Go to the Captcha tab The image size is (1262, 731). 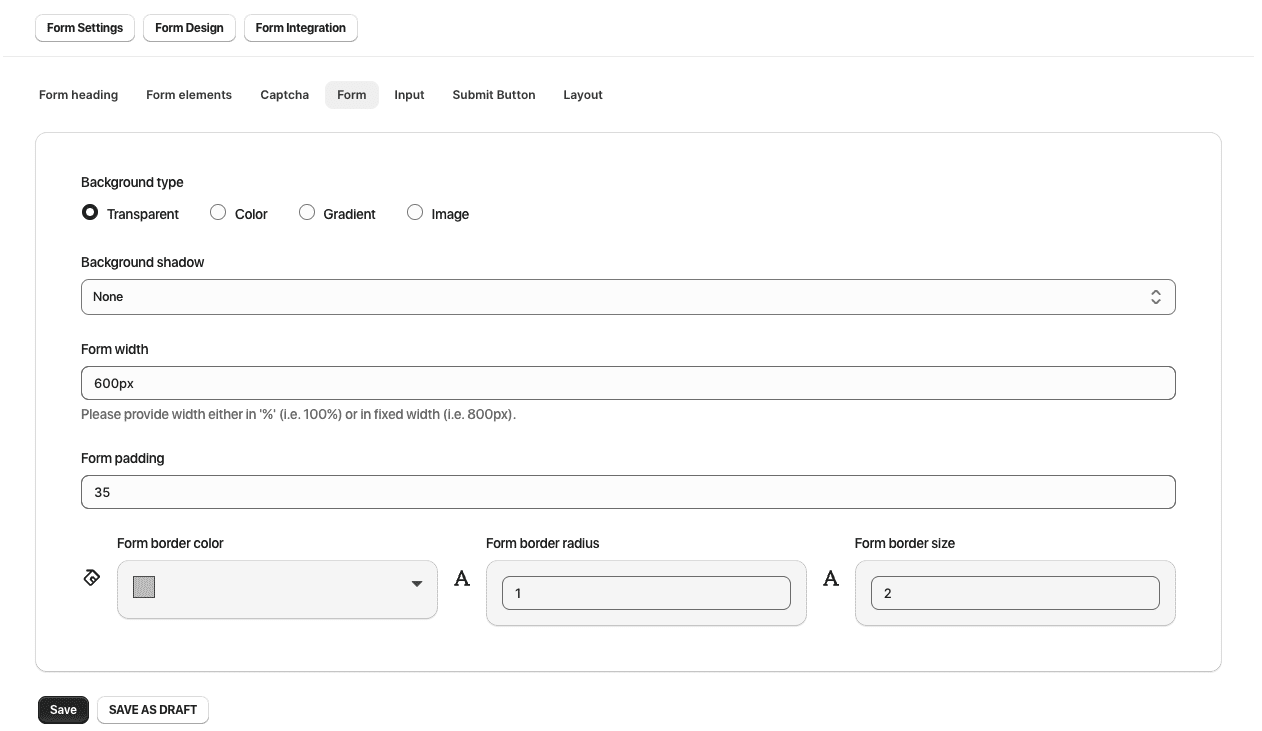284,95
